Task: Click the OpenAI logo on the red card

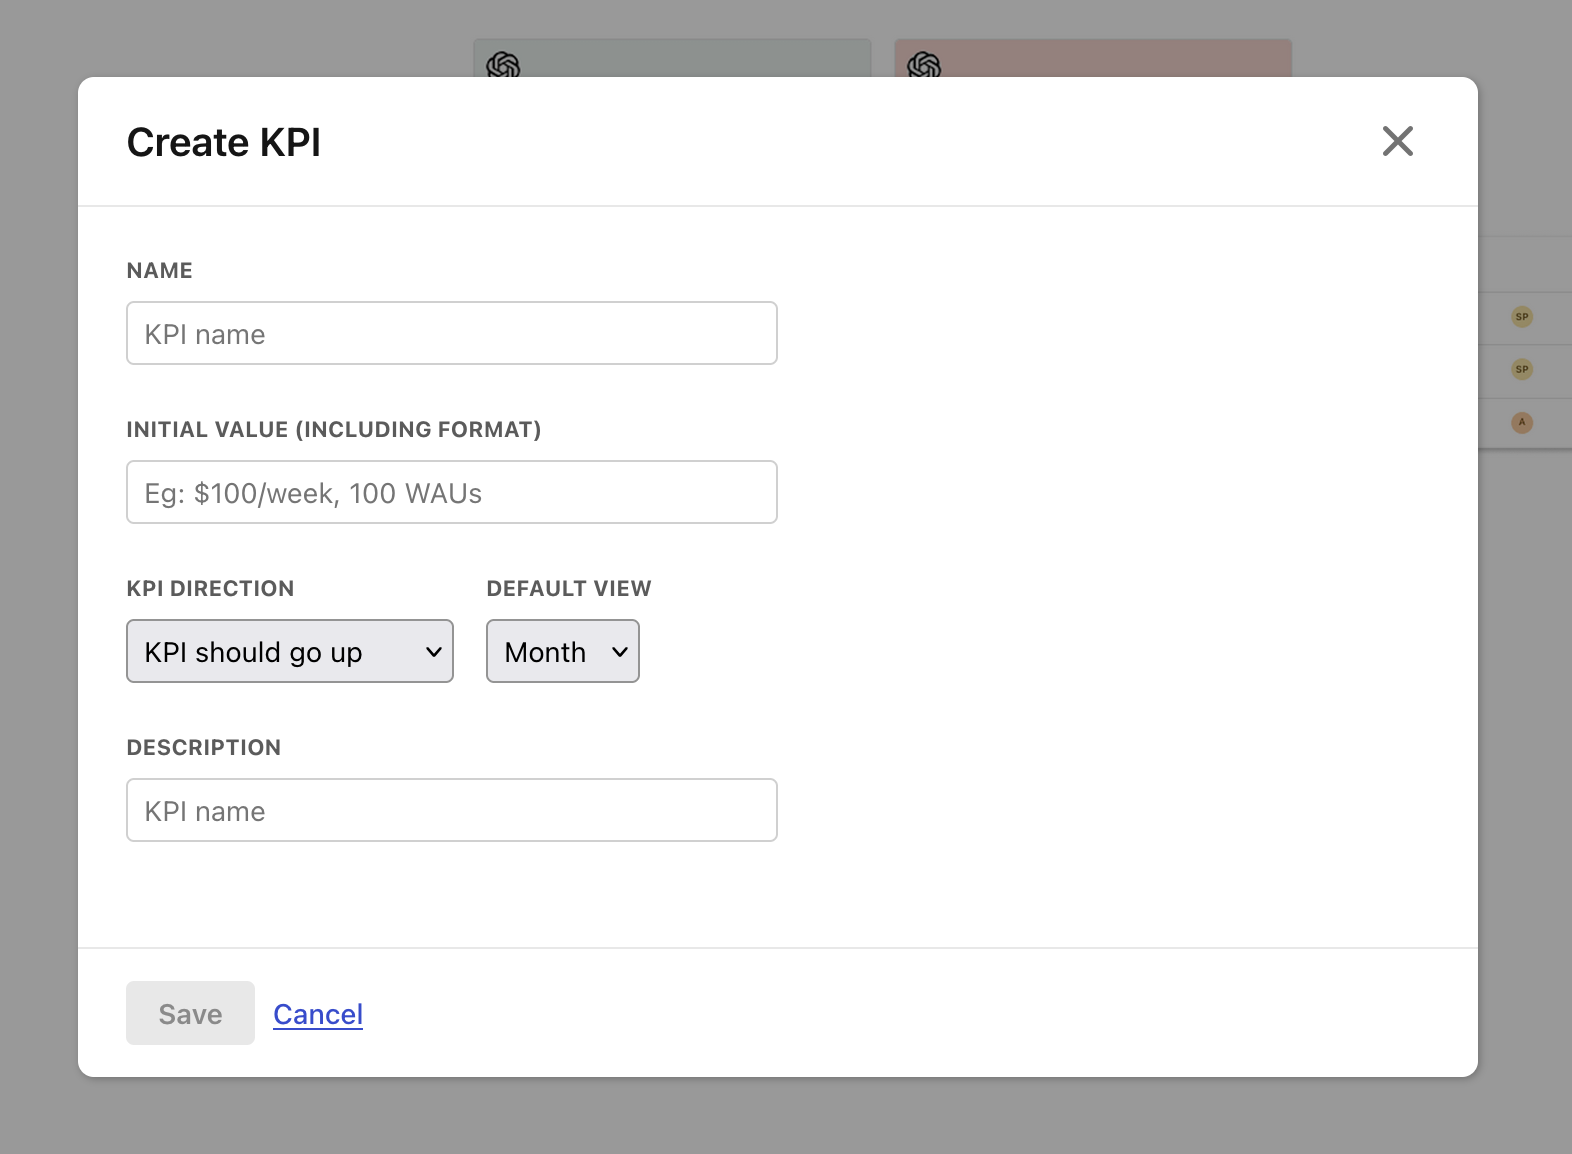Action: click(923, 65)
